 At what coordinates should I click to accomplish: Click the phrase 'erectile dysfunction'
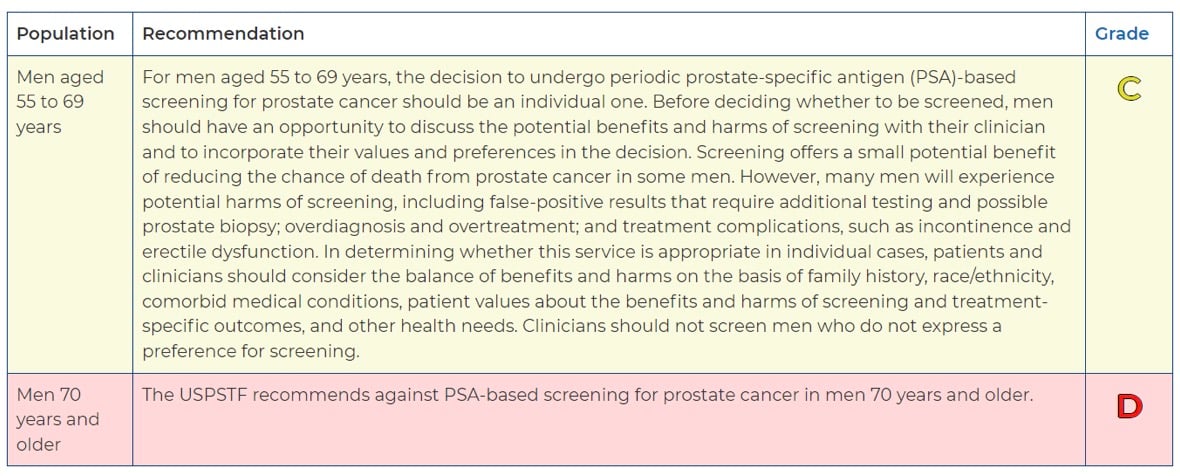coord(221,252)
